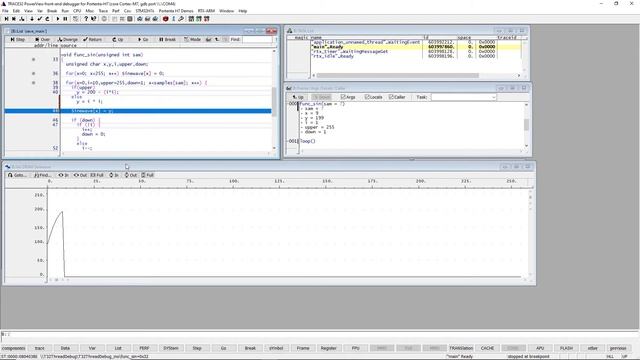The image size is (640, 360).
Task: Open the Trace menu
Action: tap(103, 11)
